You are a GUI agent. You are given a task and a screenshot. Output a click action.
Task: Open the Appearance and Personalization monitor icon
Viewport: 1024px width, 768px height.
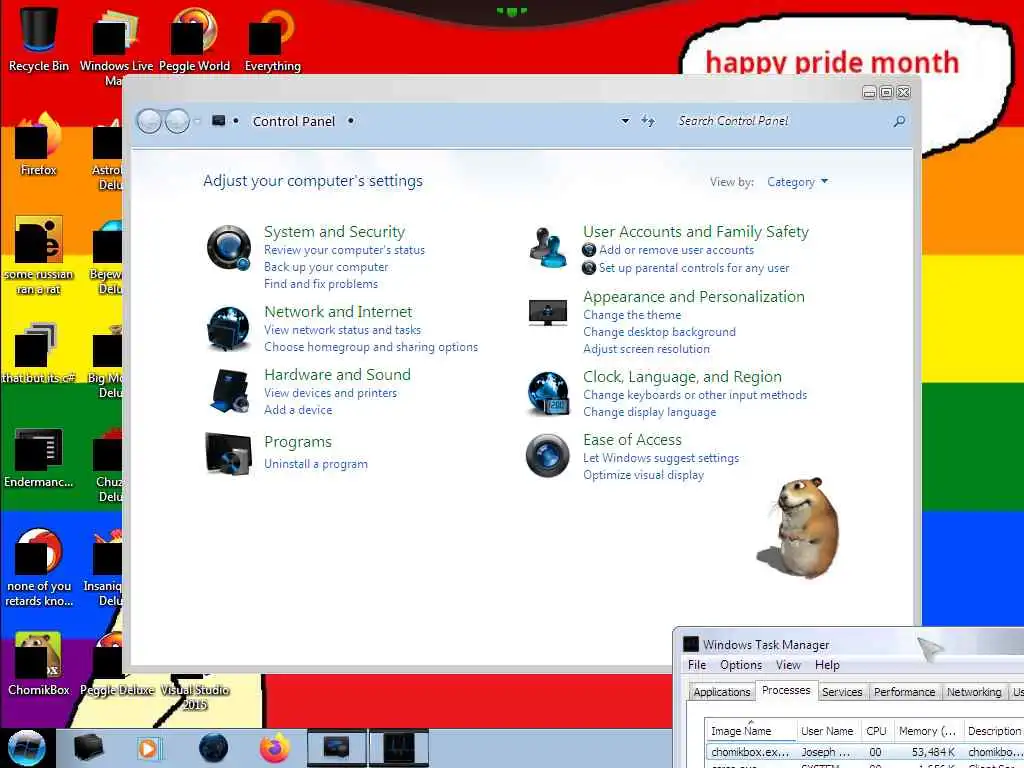coord(548,313)
